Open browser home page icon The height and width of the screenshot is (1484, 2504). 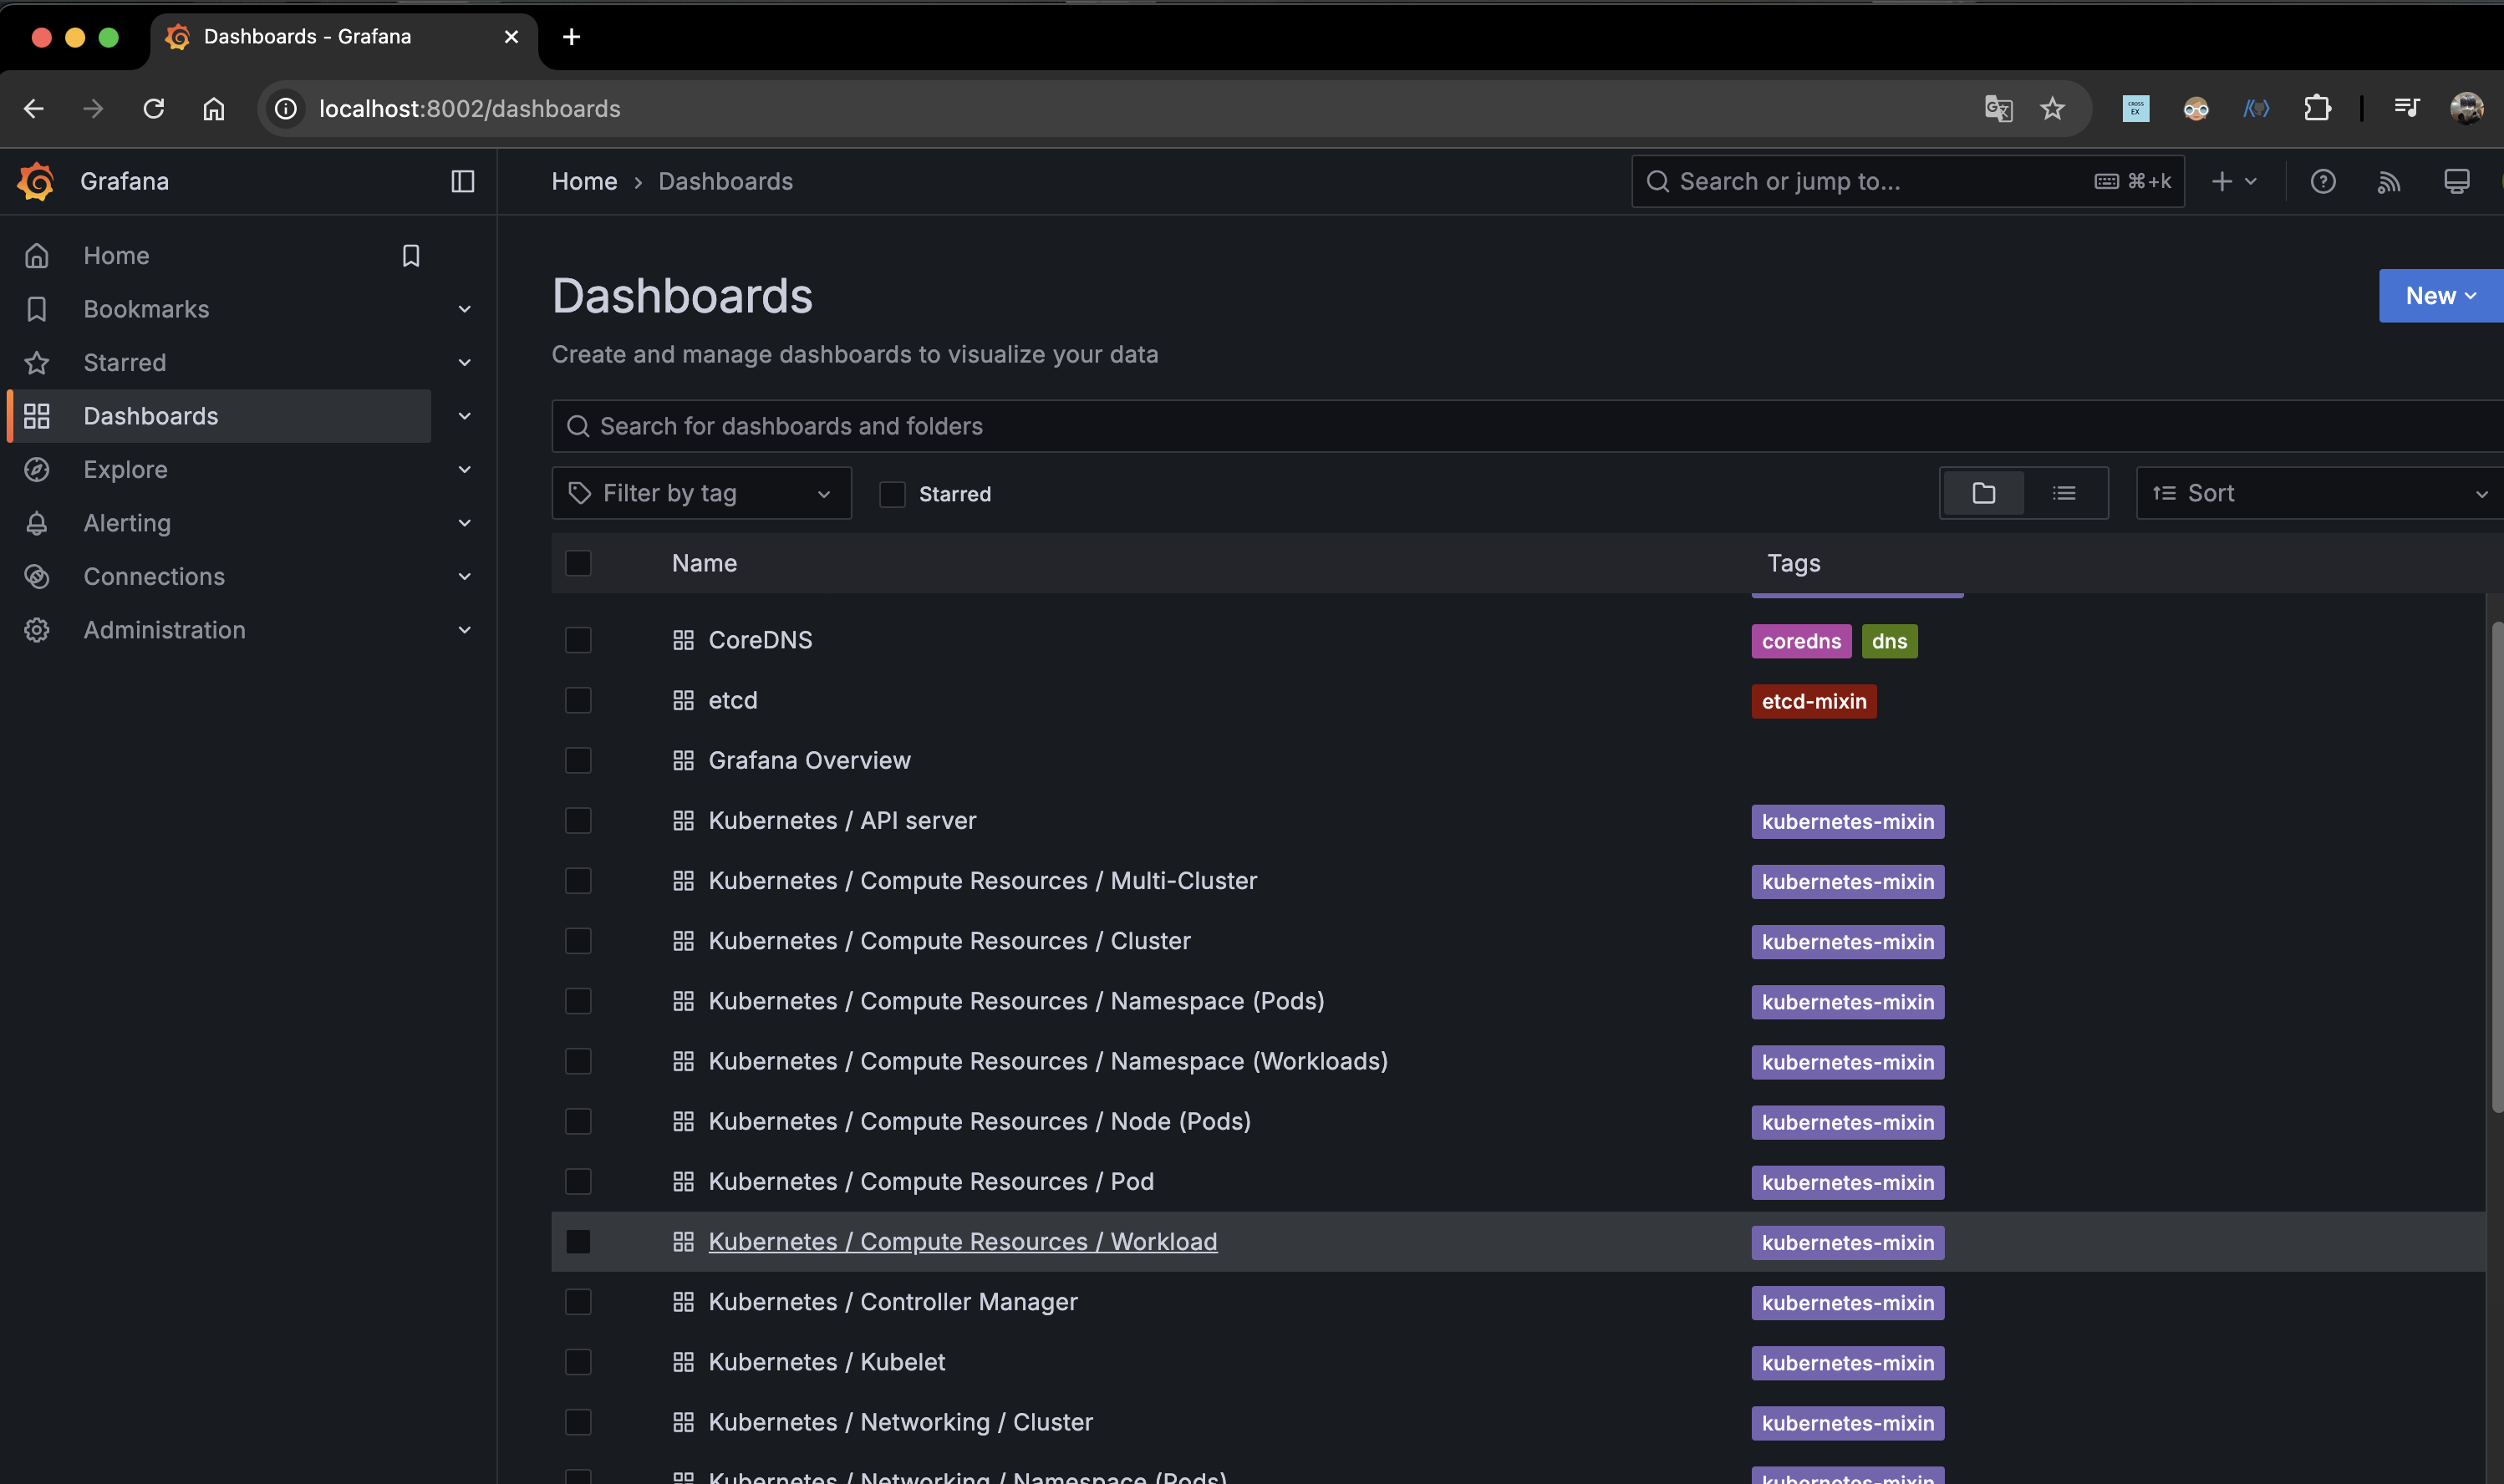(213, 108)
